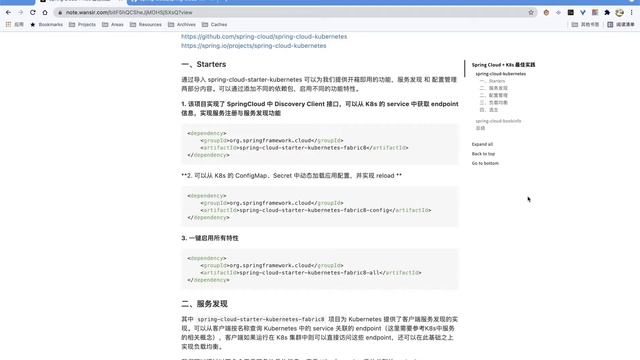Image resolution: width=640 pixels, height=360 pixels.
Task: Open the reading list icon
Action: (x=621, y=24)
